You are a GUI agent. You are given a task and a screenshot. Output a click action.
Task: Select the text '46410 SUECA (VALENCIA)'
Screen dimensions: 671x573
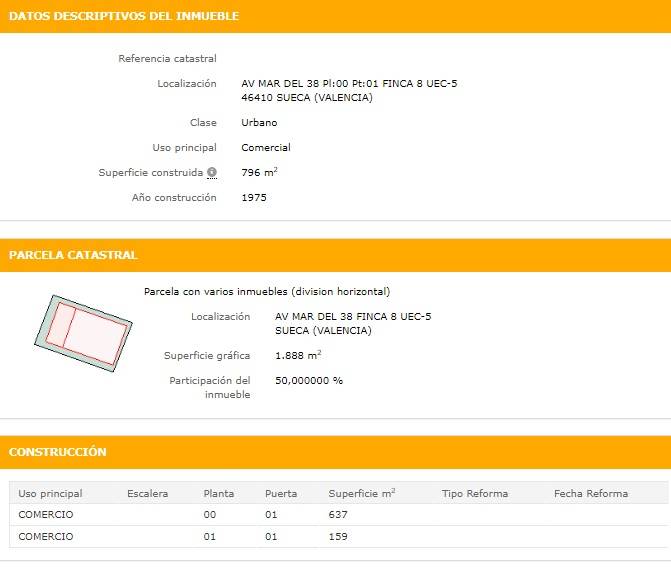click(307, 98)
